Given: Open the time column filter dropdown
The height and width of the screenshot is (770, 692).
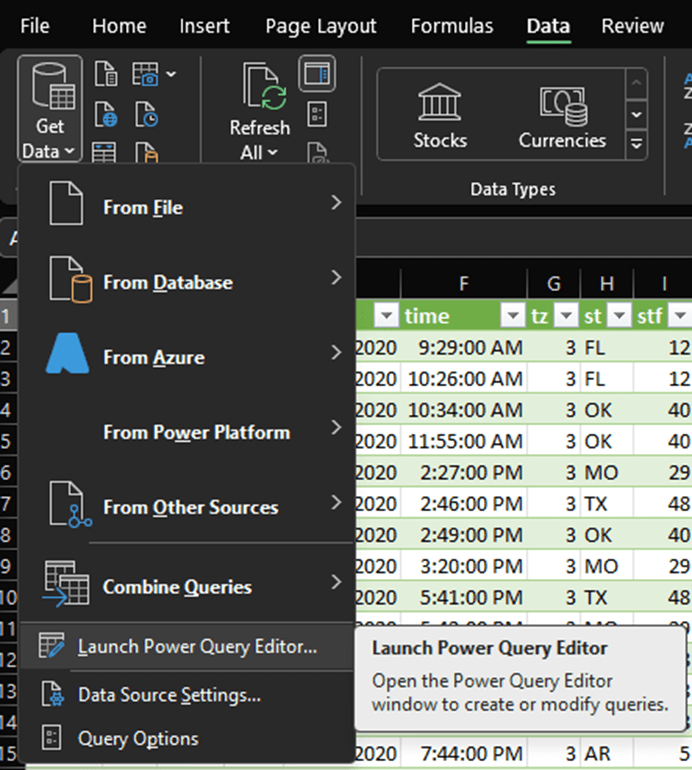Looking at the screenshot, I should (x=513, y=317).
